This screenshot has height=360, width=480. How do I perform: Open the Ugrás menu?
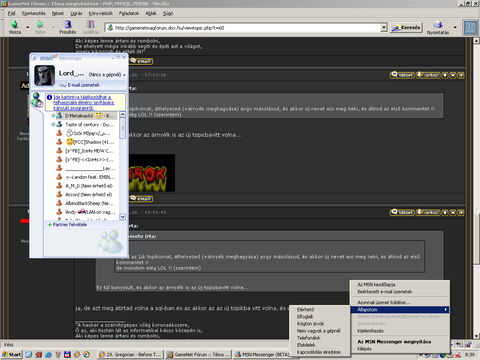coord(76,13)
